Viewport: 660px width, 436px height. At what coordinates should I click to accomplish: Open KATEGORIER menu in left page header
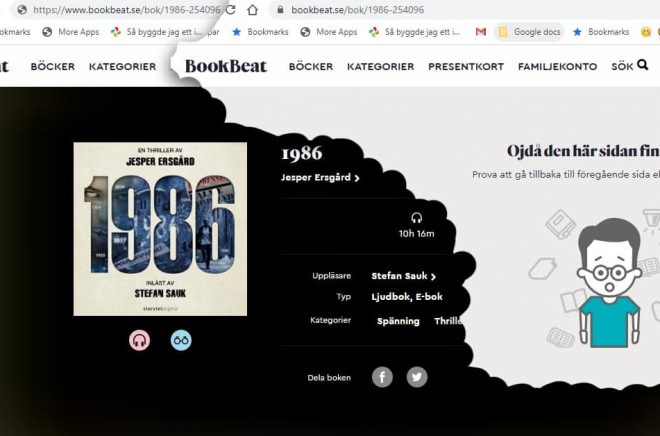[122, 66]
